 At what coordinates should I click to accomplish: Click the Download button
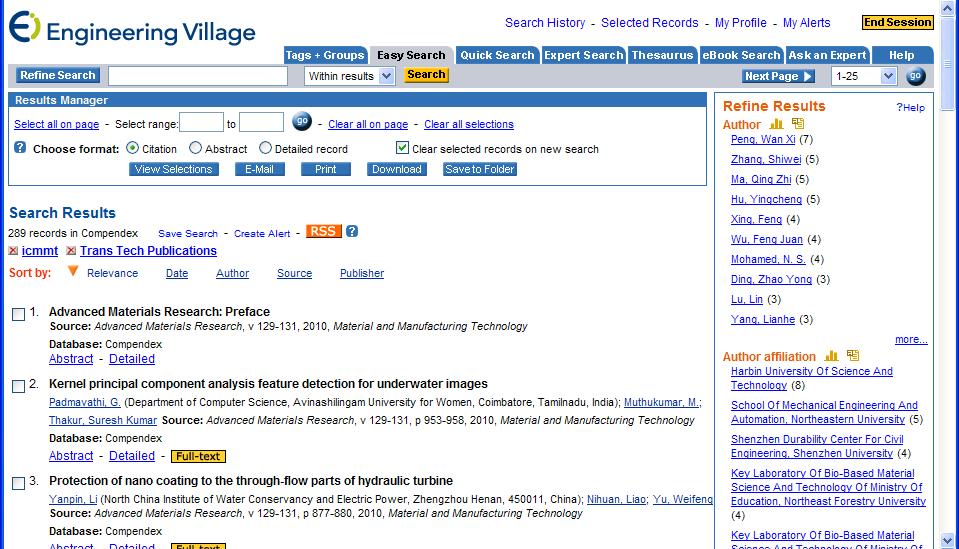pos(396,169)
